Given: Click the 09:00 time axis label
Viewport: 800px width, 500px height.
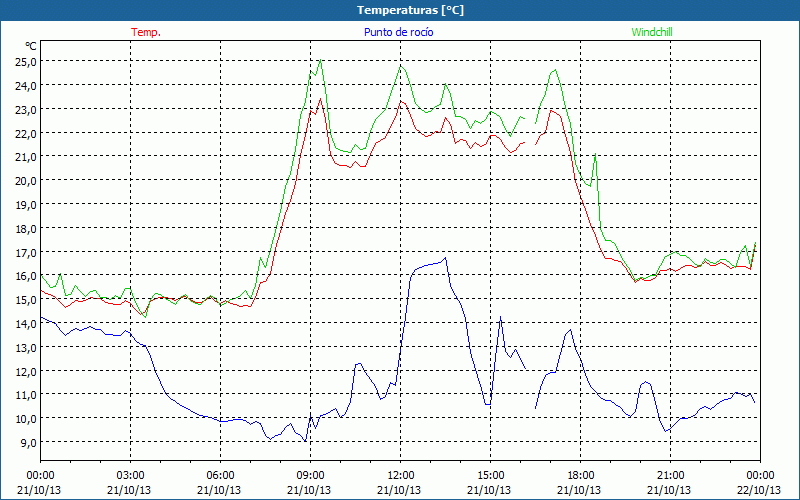Looking at the screenshot, I should tap(310, 476).
